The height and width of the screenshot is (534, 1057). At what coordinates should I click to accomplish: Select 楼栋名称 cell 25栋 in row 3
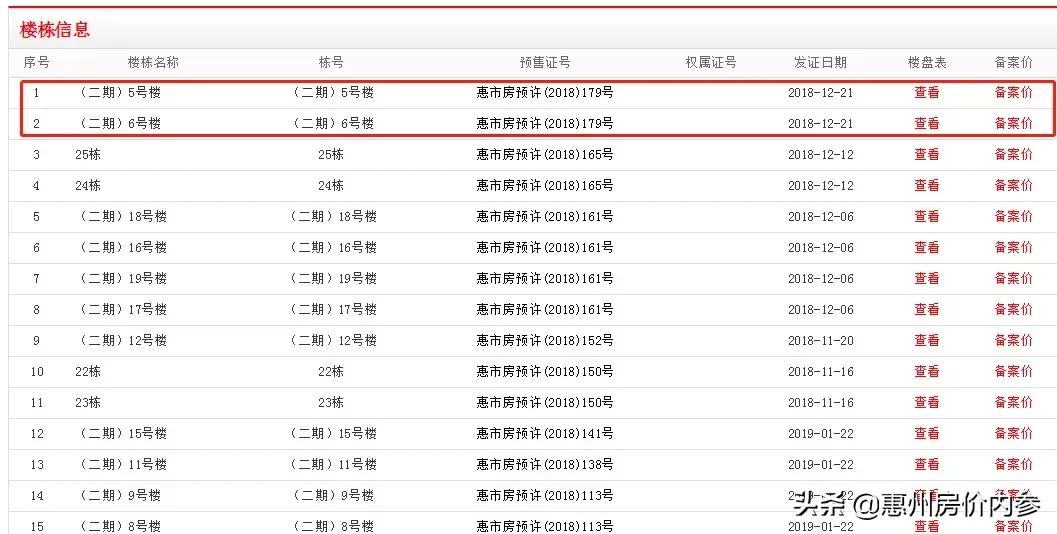(88, 154)
